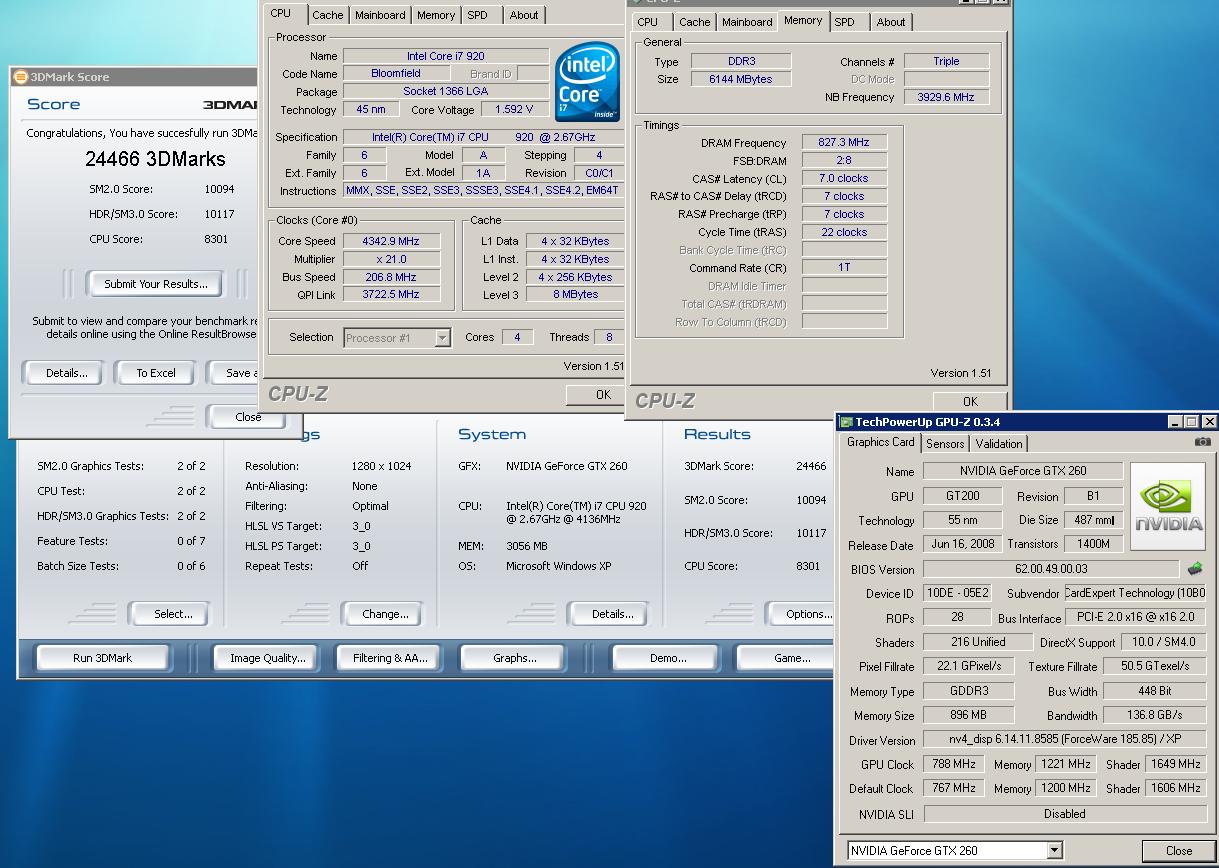
Task: Click the Multiplier value x 21.0
Action: coord(391,259)
